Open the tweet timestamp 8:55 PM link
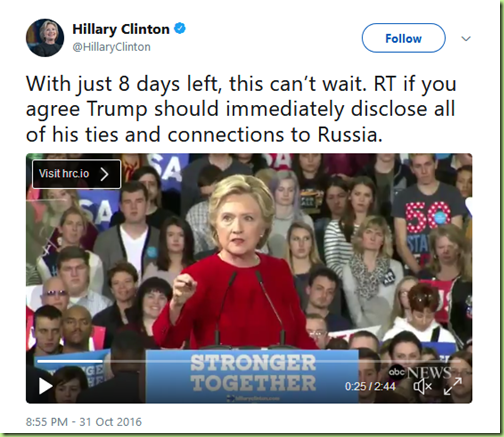504x437 pixels. point(47,422)
